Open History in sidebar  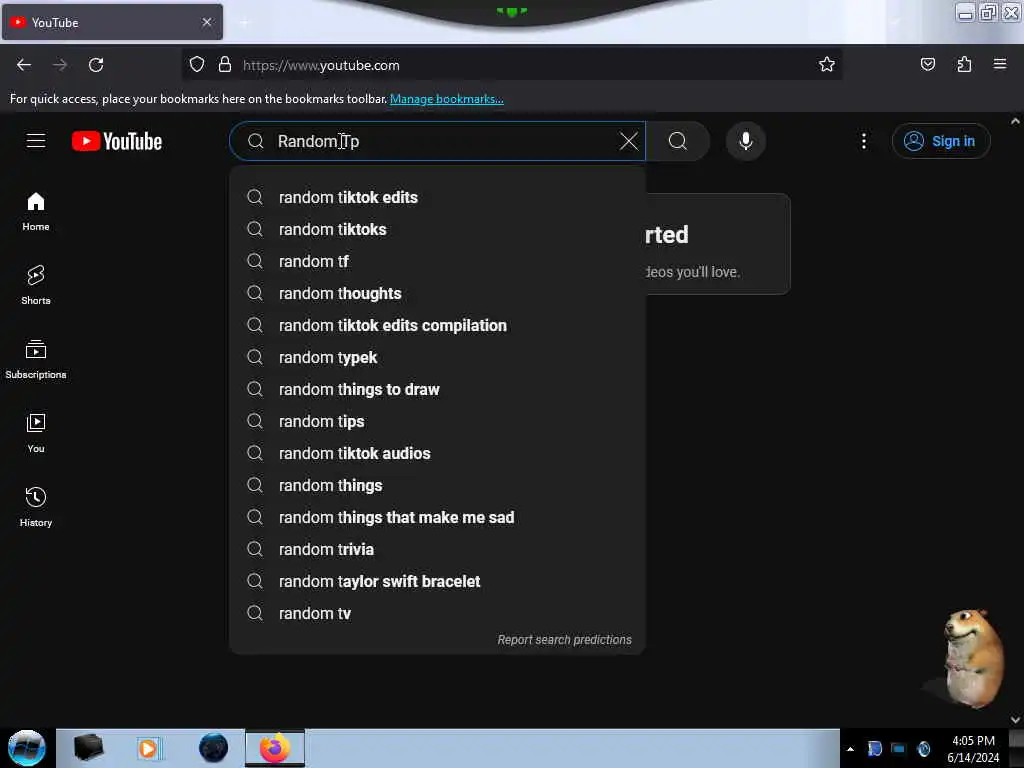(x=36, y=507)
